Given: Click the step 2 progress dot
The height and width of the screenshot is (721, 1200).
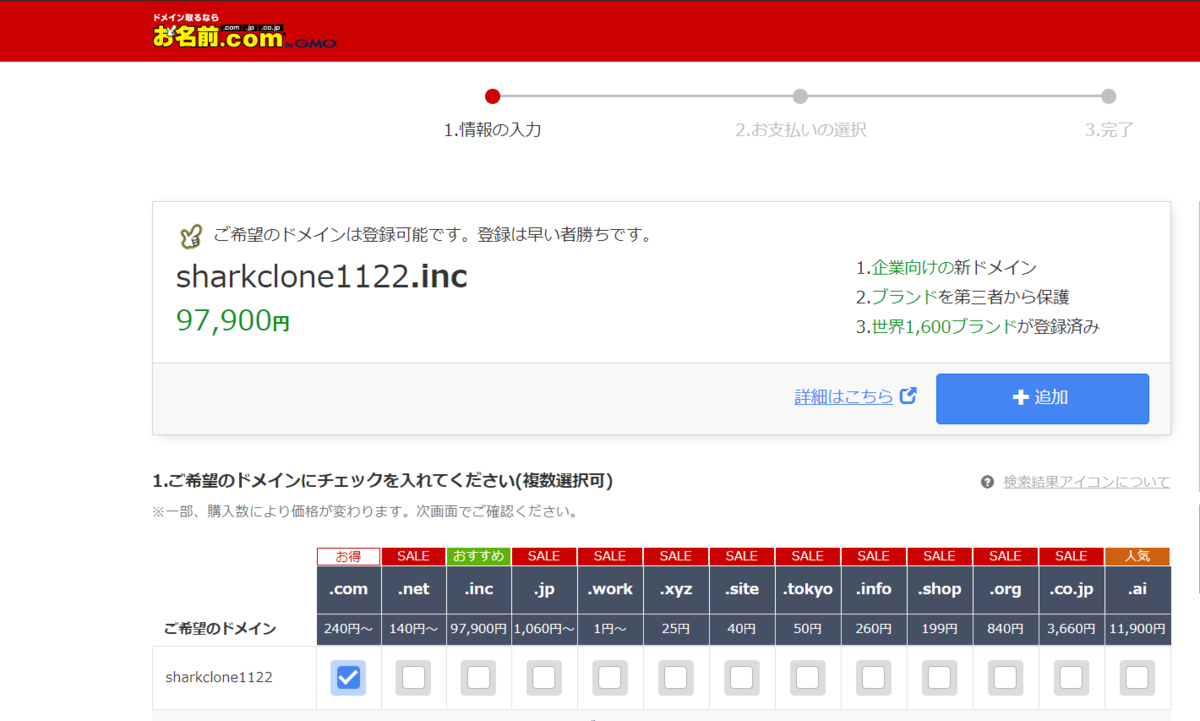Looking at the screenshot, I should (x=800, y=97).
